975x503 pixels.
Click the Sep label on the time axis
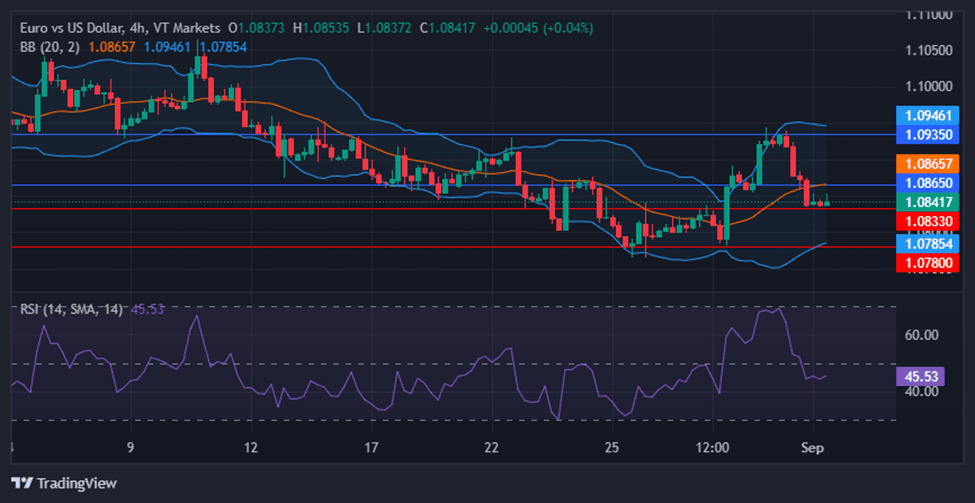812,448
